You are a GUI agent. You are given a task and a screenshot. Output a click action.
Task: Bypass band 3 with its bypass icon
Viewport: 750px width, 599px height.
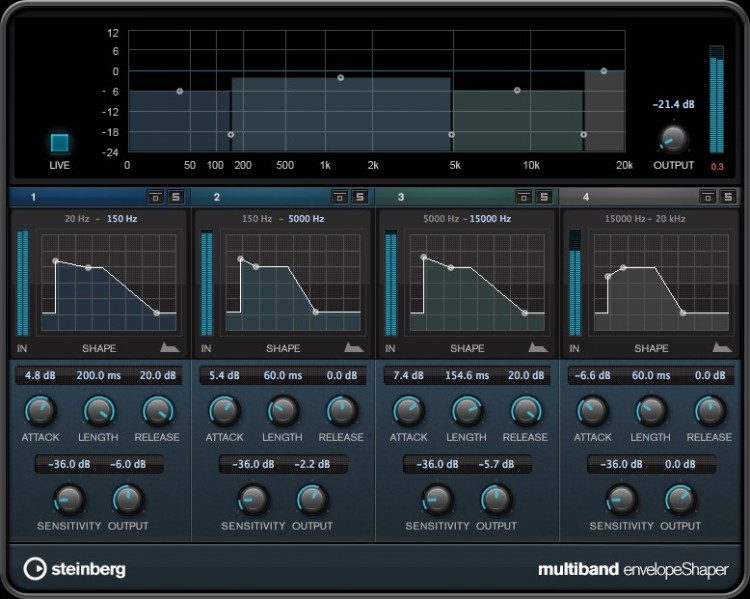[524, 197]
